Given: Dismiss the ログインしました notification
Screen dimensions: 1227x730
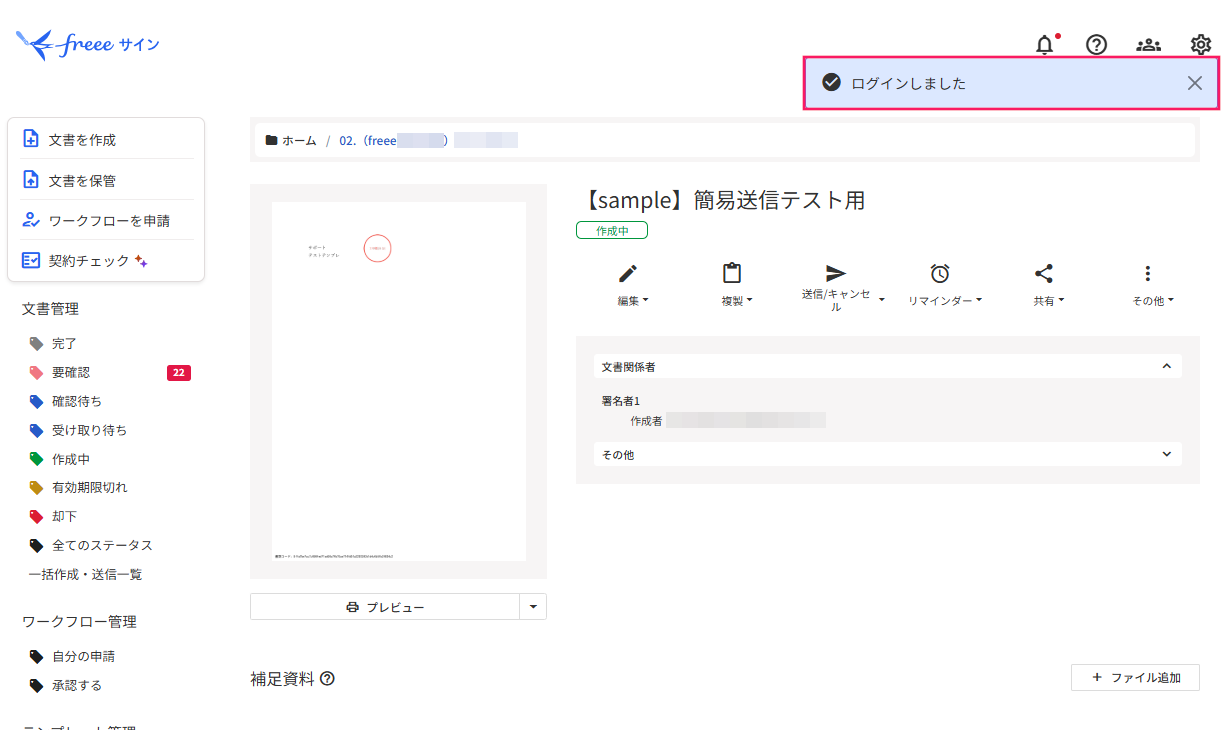Looking at the screenshot, I should tap(1195, 83).
